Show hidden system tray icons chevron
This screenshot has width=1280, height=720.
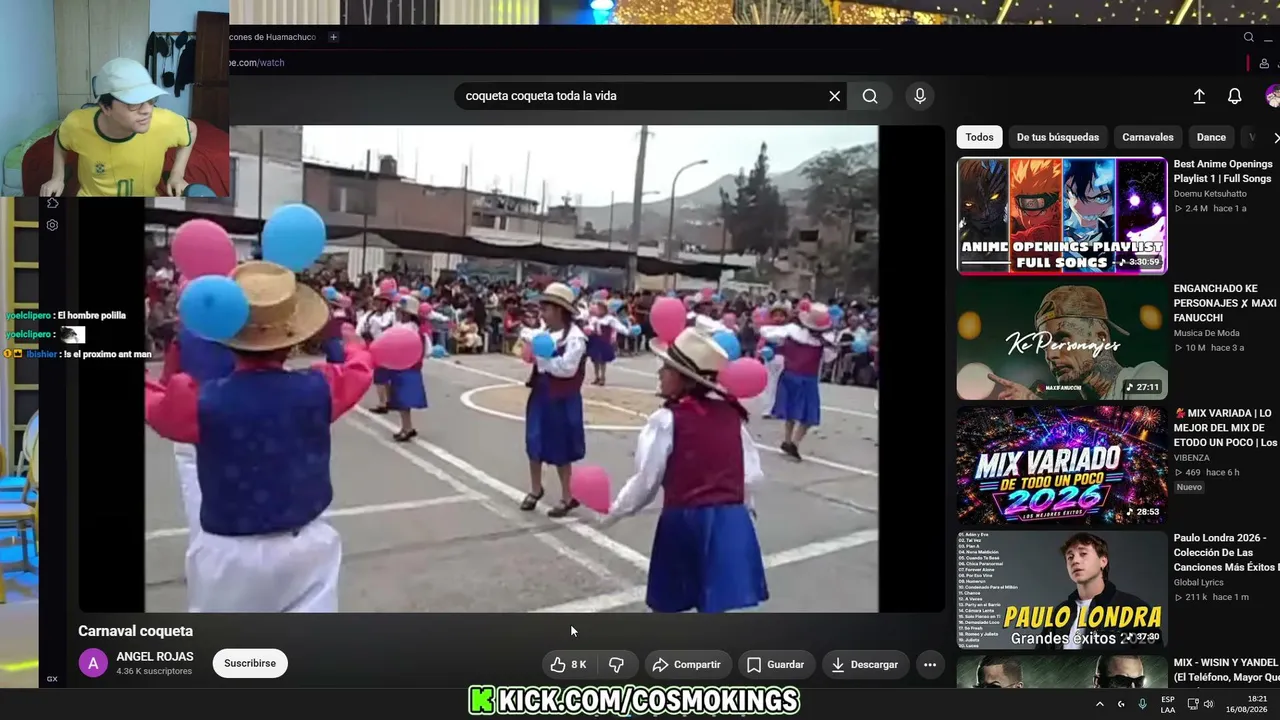(1100, 704)
